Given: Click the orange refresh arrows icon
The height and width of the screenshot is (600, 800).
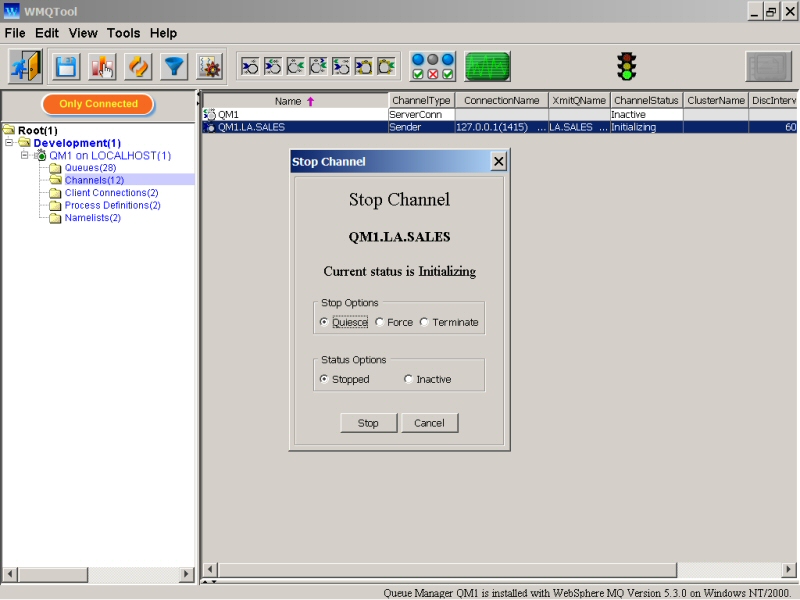Looking at the screenshot, I should (138, 67).
